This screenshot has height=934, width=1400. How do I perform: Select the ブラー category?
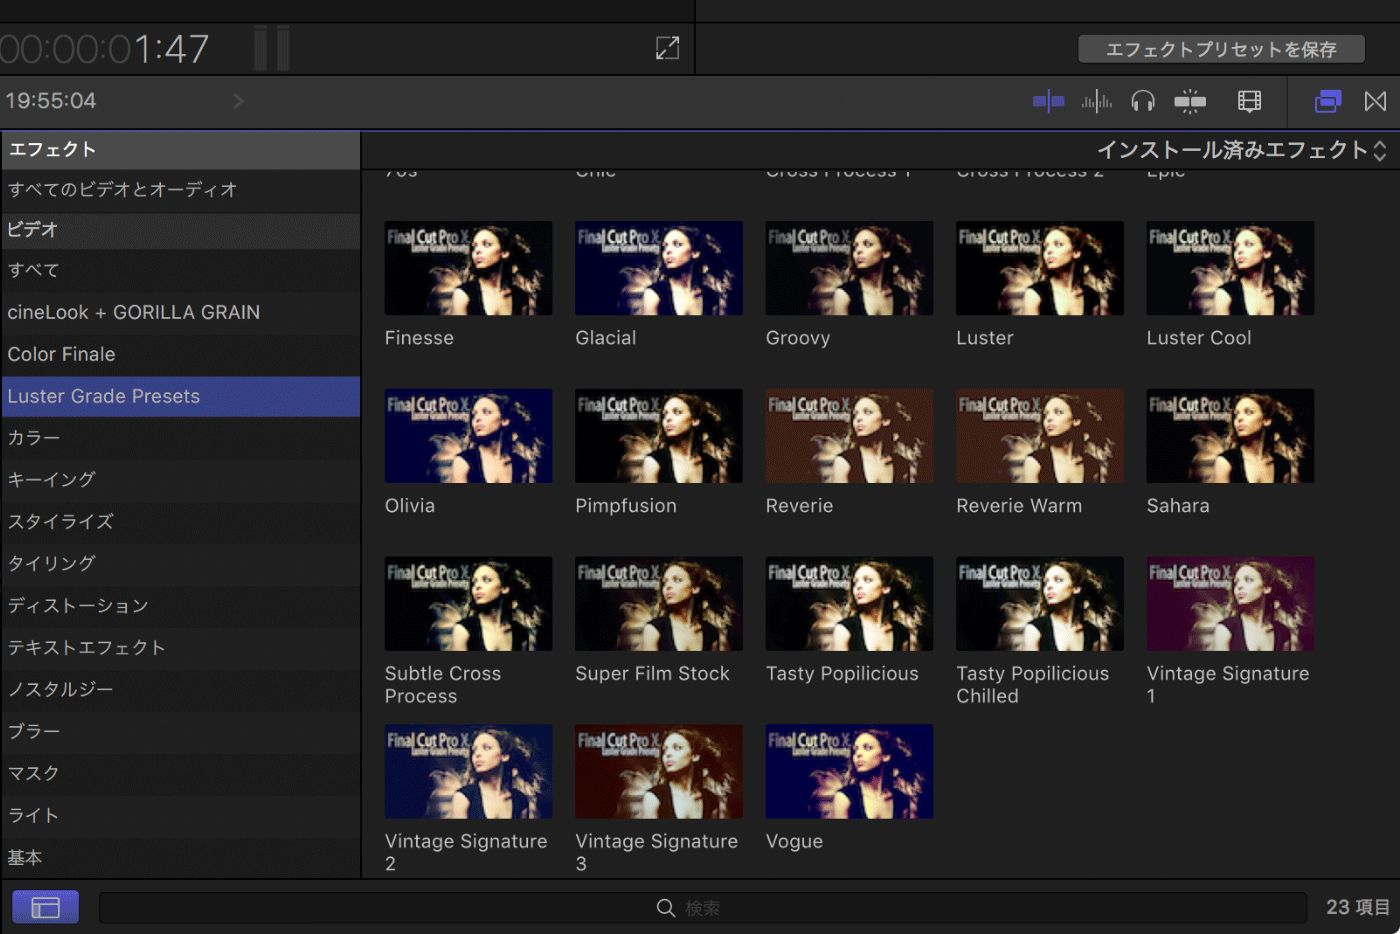coord(180,732)
